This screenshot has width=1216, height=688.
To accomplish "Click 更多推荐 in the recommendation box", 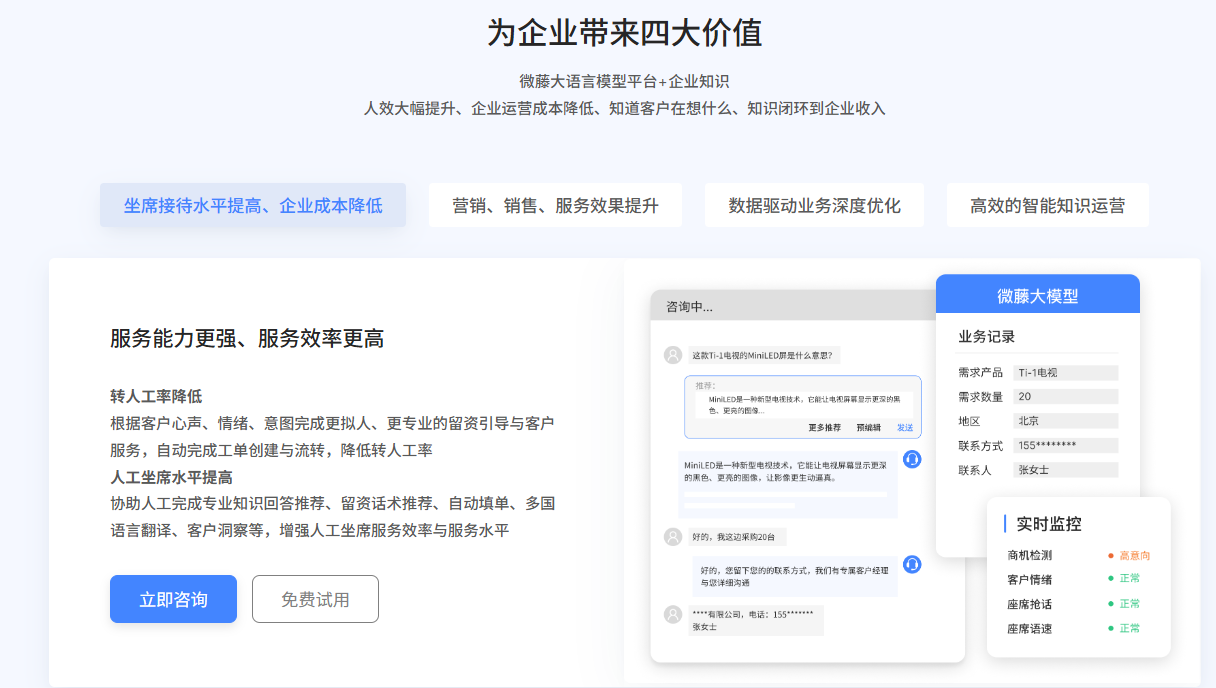I will tap(824, 427).
